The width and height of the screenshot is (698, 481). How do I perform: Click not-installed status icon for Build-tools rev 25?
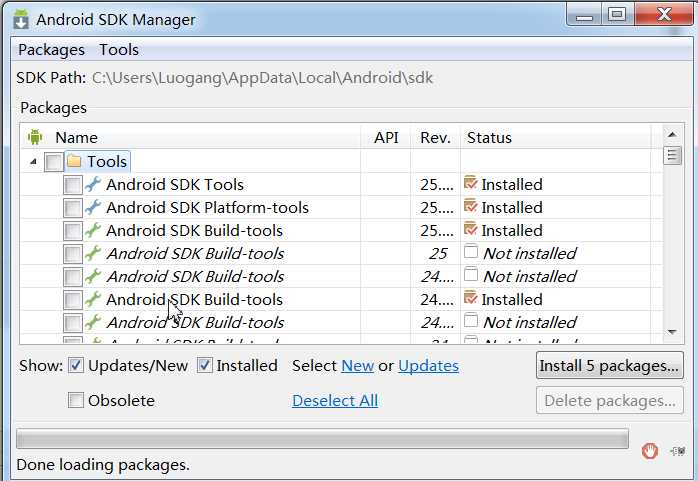coord(471,251)
